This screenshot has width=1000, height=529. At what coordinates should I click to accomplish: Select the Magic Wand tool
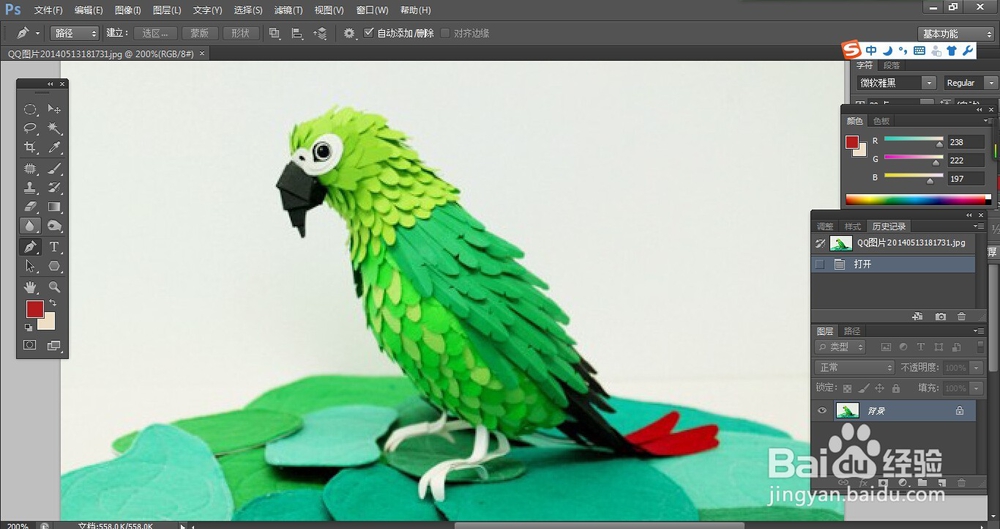[x=54, y=128]
